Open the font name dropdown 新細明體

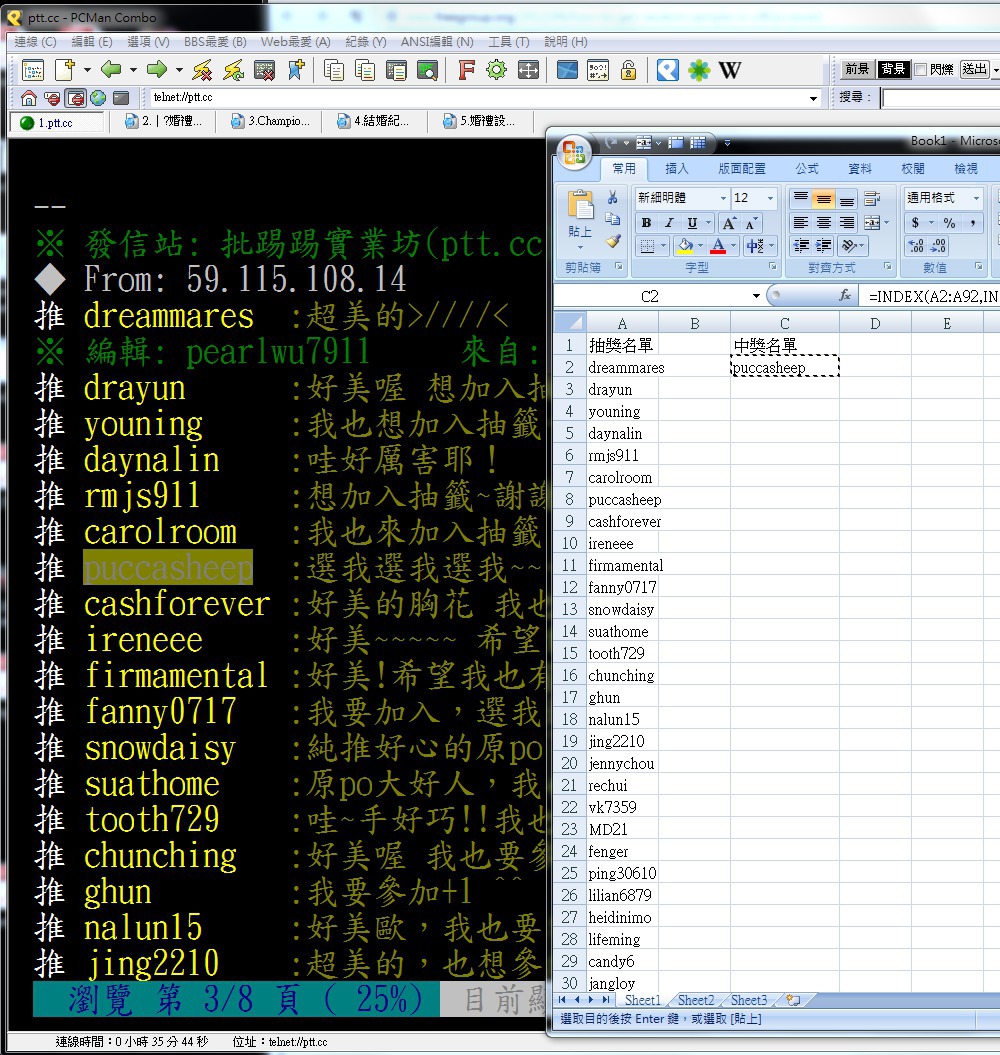point(722,198)
